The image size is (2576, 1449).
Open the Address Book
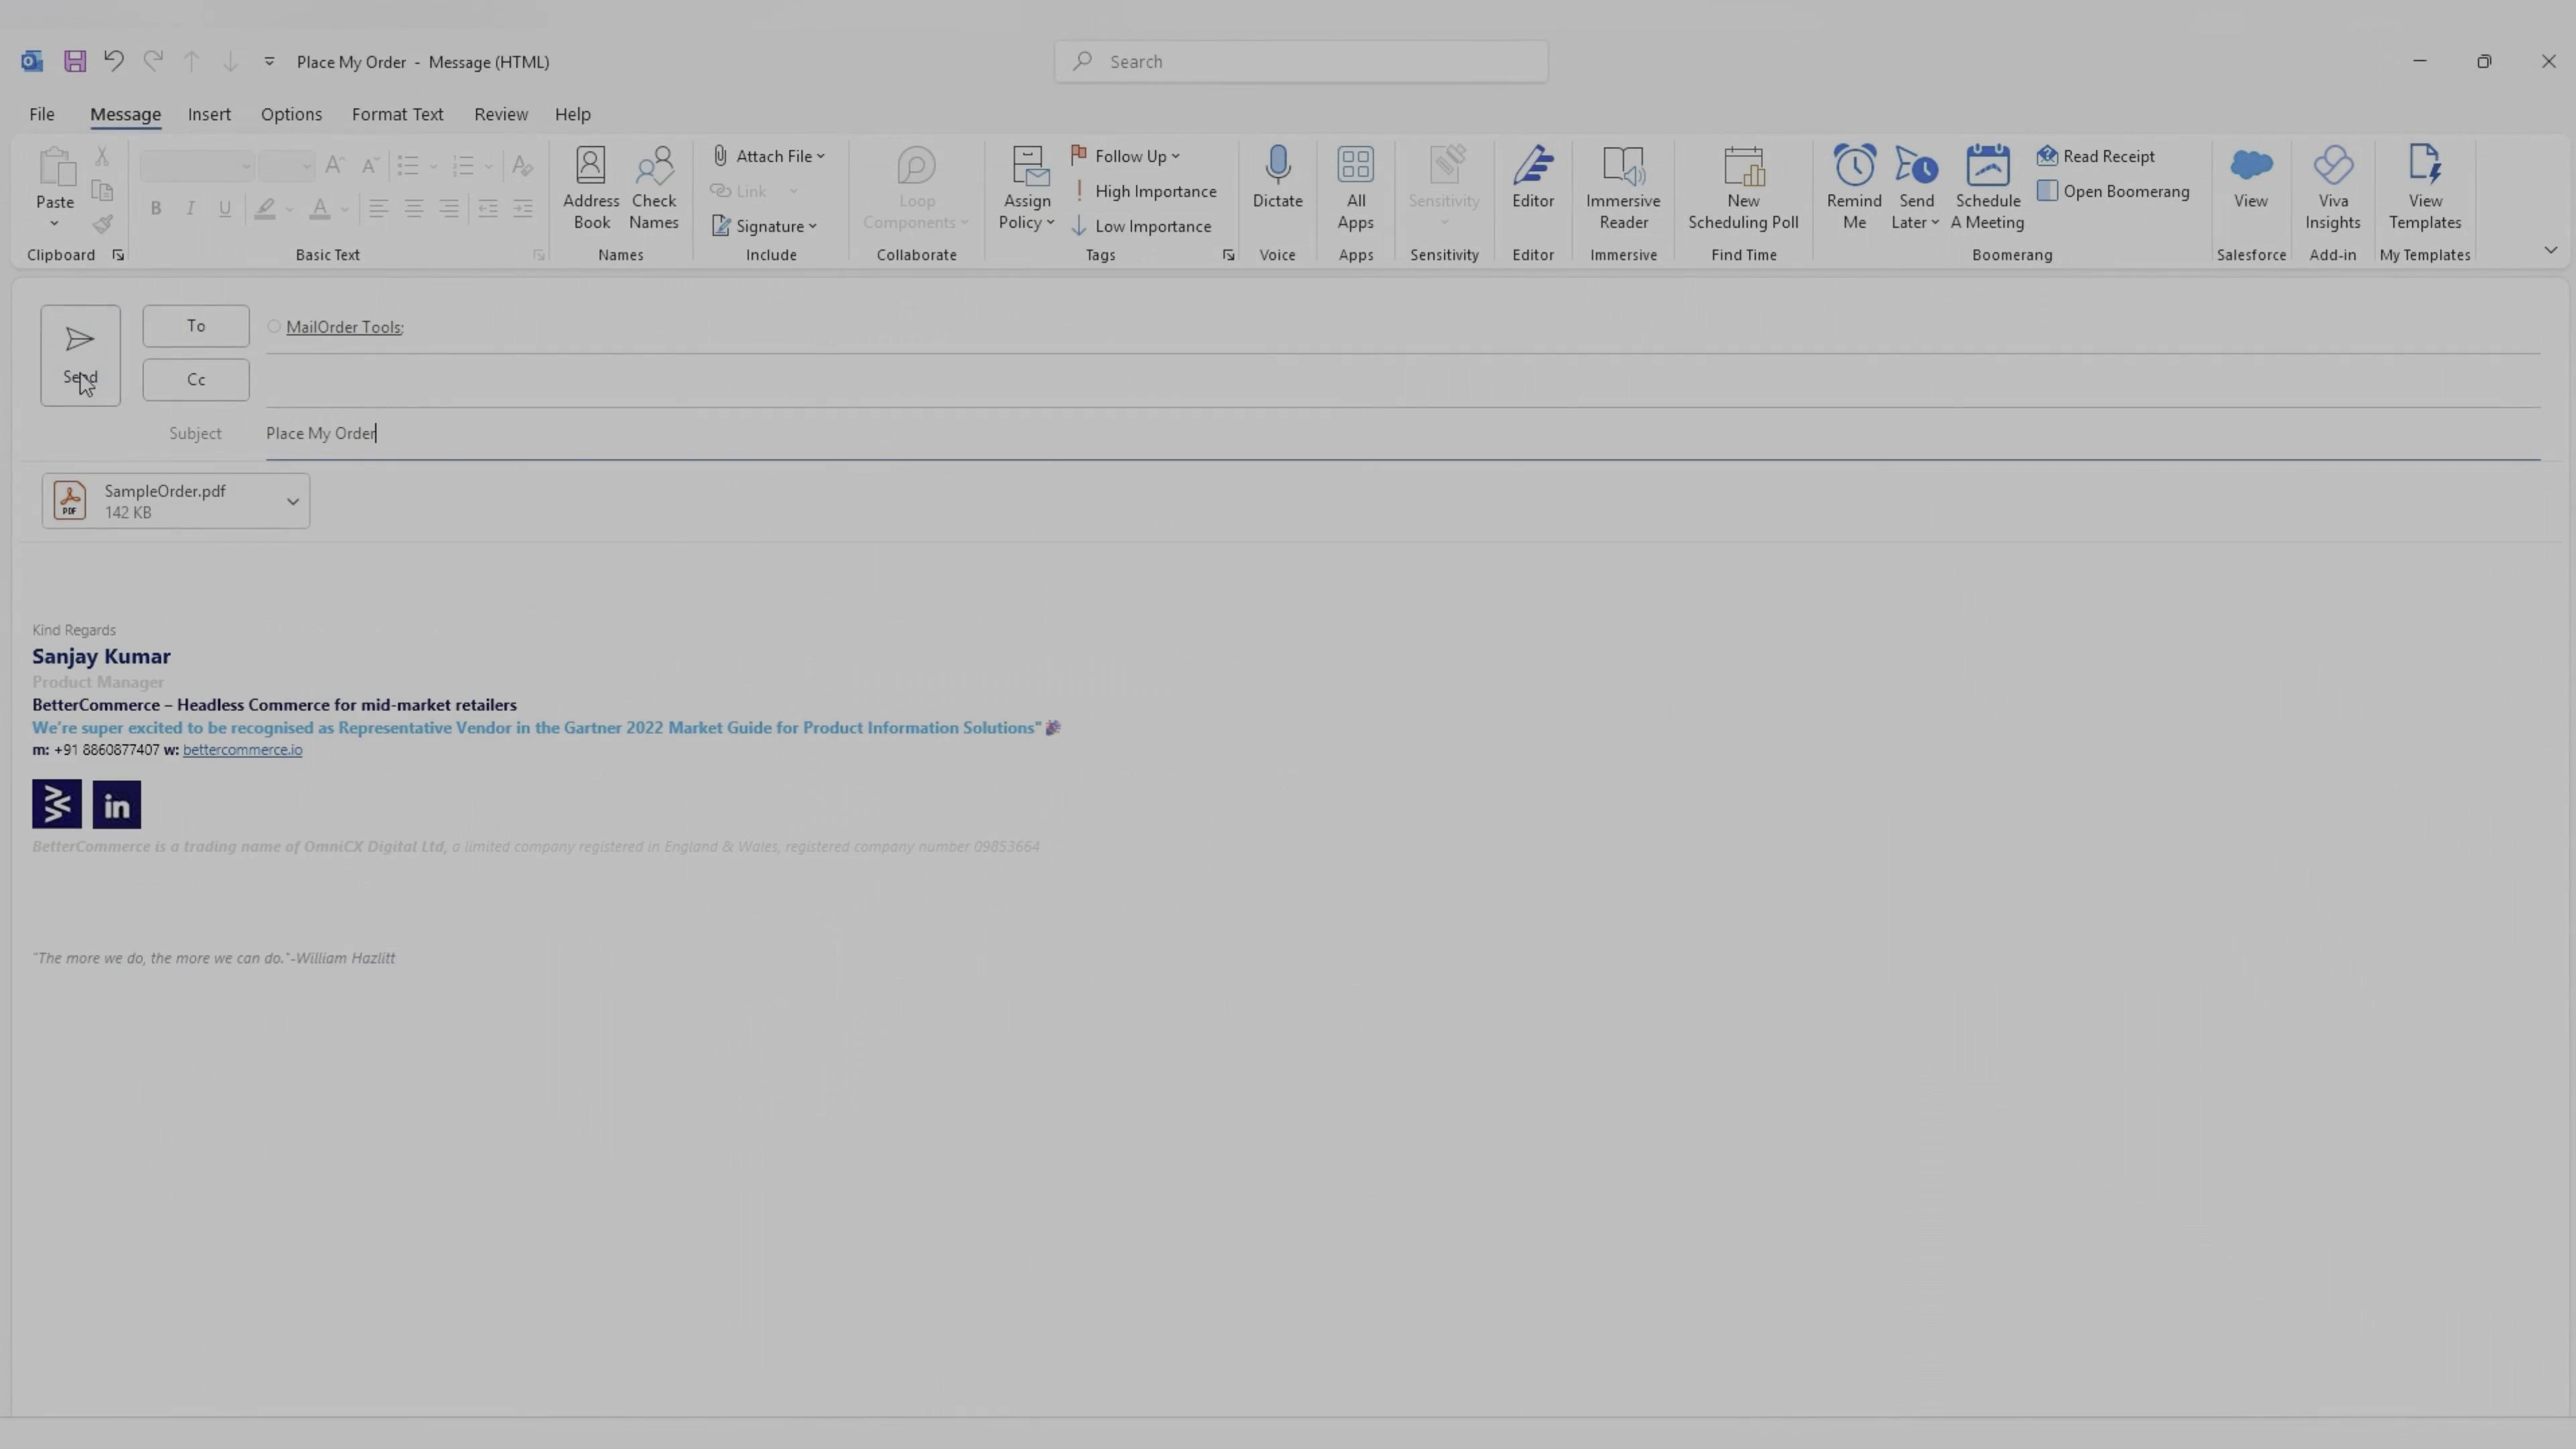point(591,188)
